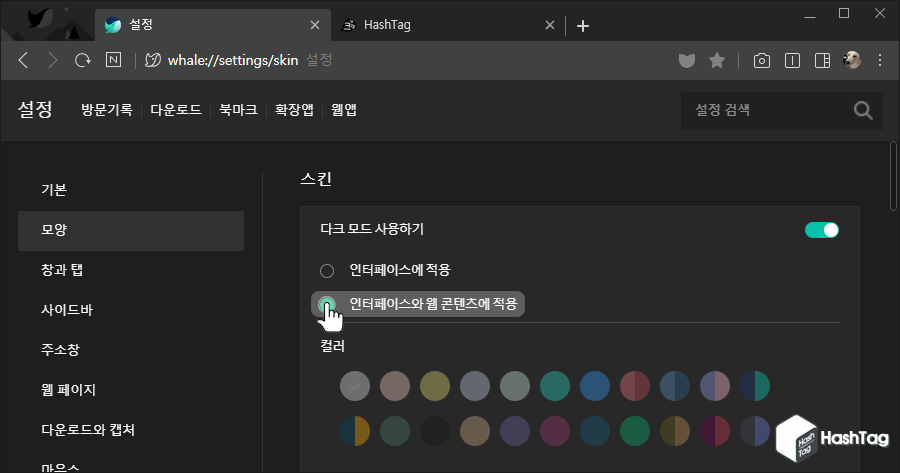Go forward with the forward arrow
900x473 pixels.
tap(53, 60)
